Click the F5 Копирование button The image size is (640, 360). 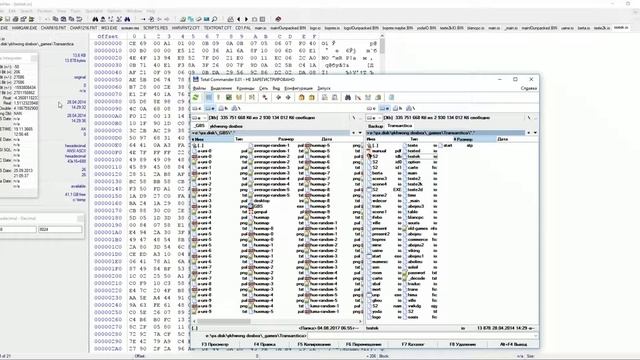tap(314, 344)
